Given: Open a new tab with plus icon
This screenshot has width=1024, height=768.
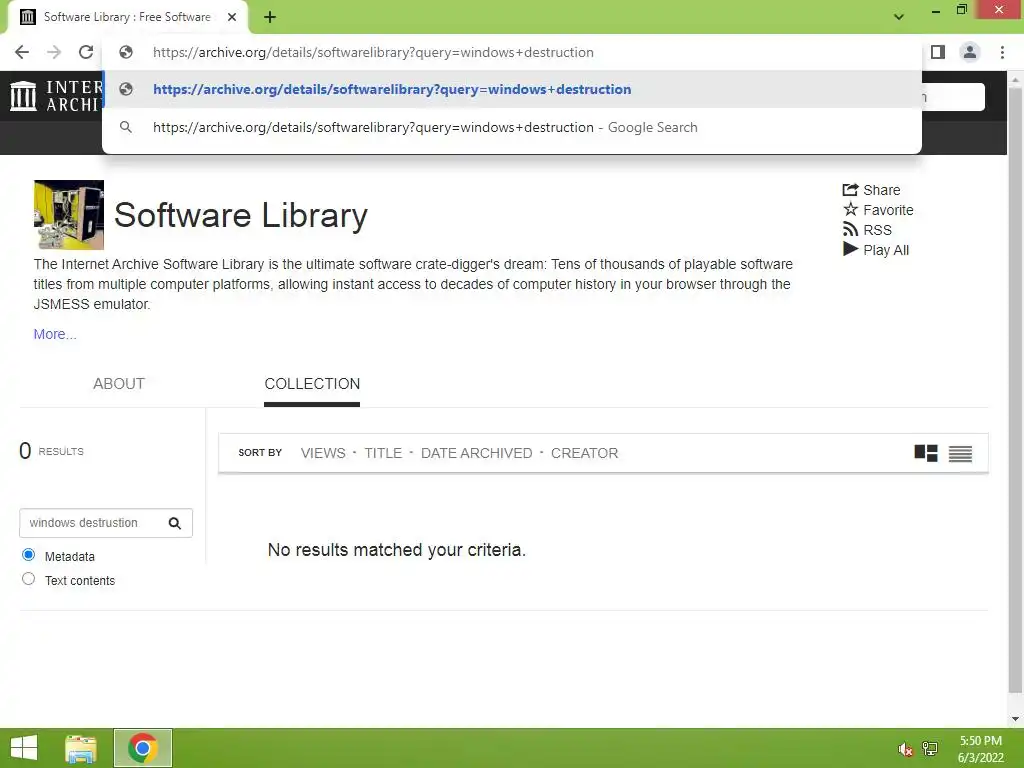Looking at the screenshot, I should tap(270, 18).
